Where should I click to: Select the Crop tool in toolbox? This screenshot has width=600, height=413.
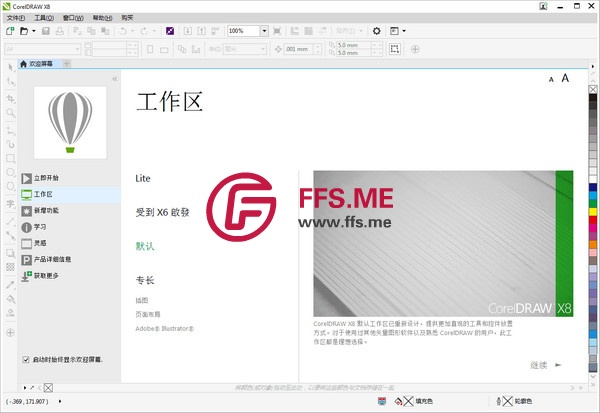coord(10,99)
